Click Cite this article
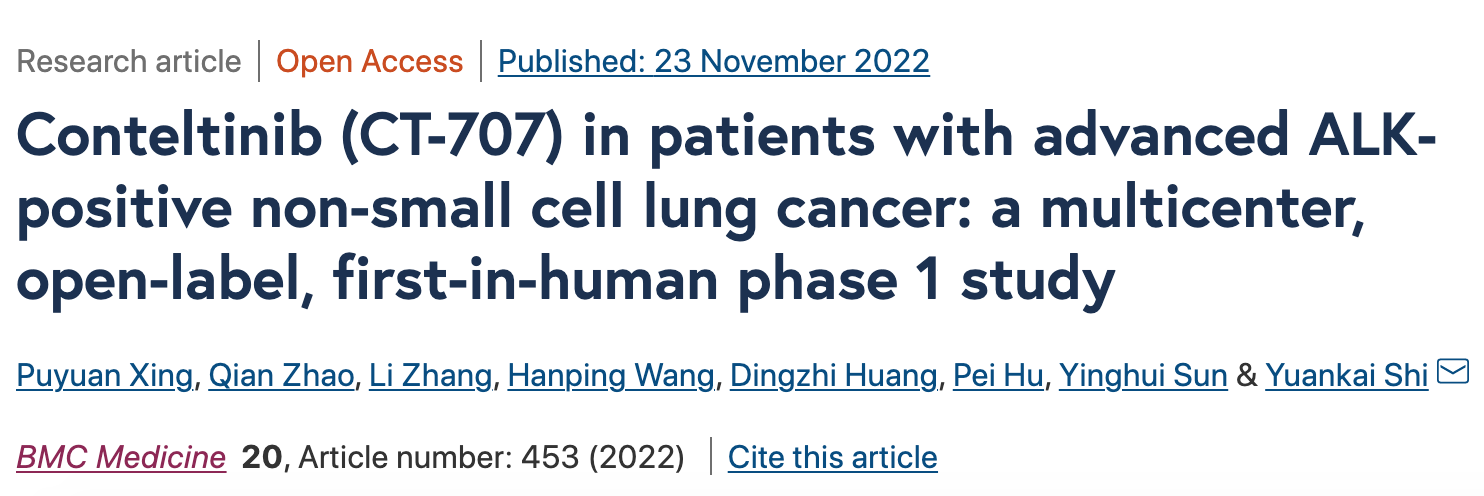The height and width of the screenshot is (496, 1484). pyautogui.click(x=833, y=458)
